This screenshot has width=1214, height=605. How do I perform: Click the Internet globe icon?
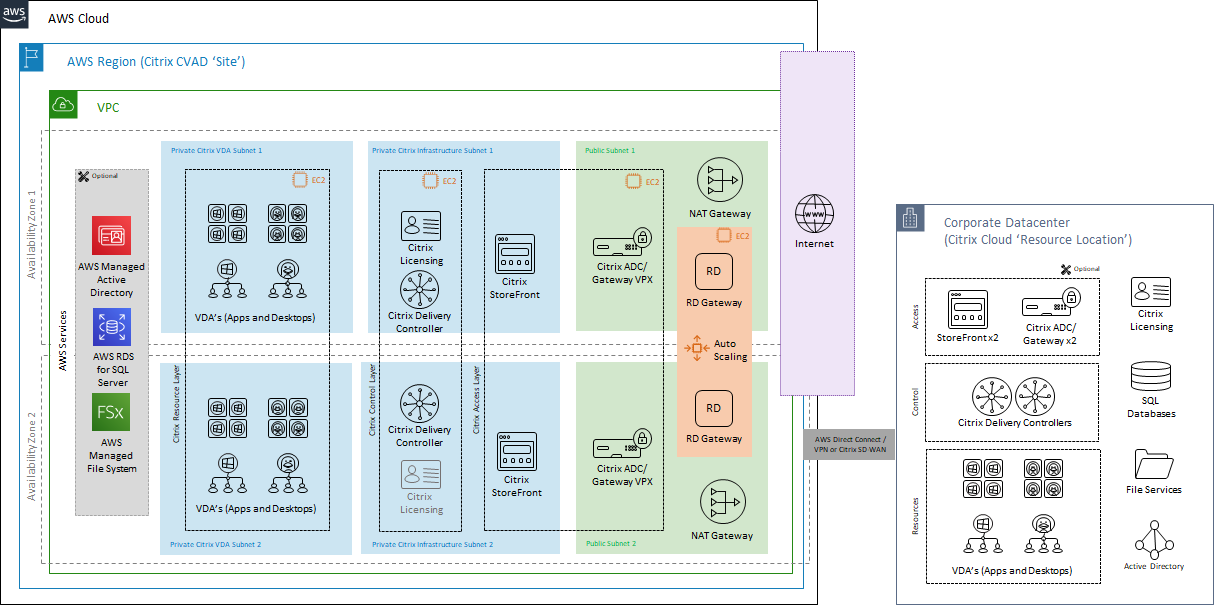(x=814, y=213)
